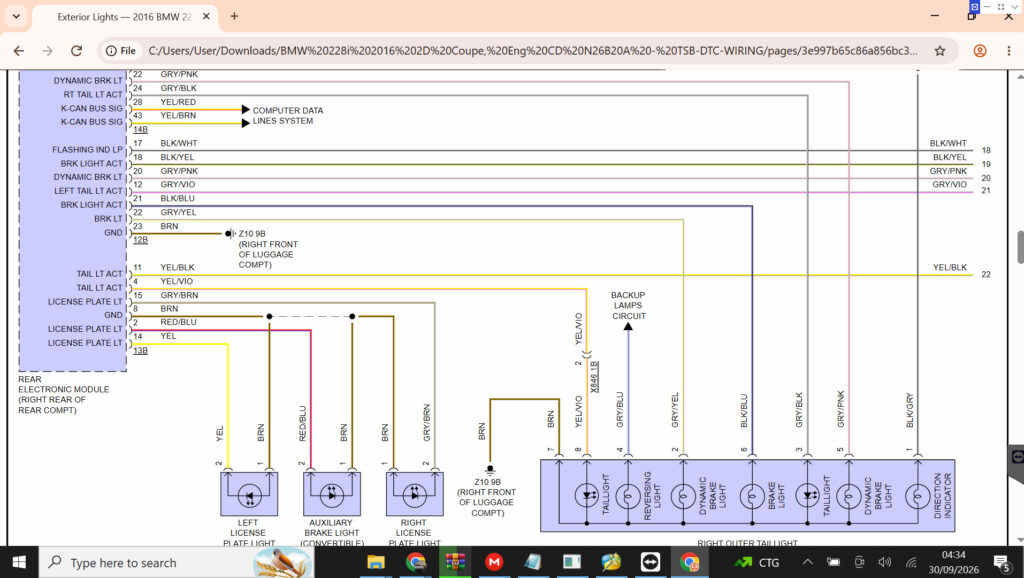Click the blue remote-session icon at top right
The height and width of the screenshot is (578, 1024).
point(974,7)
